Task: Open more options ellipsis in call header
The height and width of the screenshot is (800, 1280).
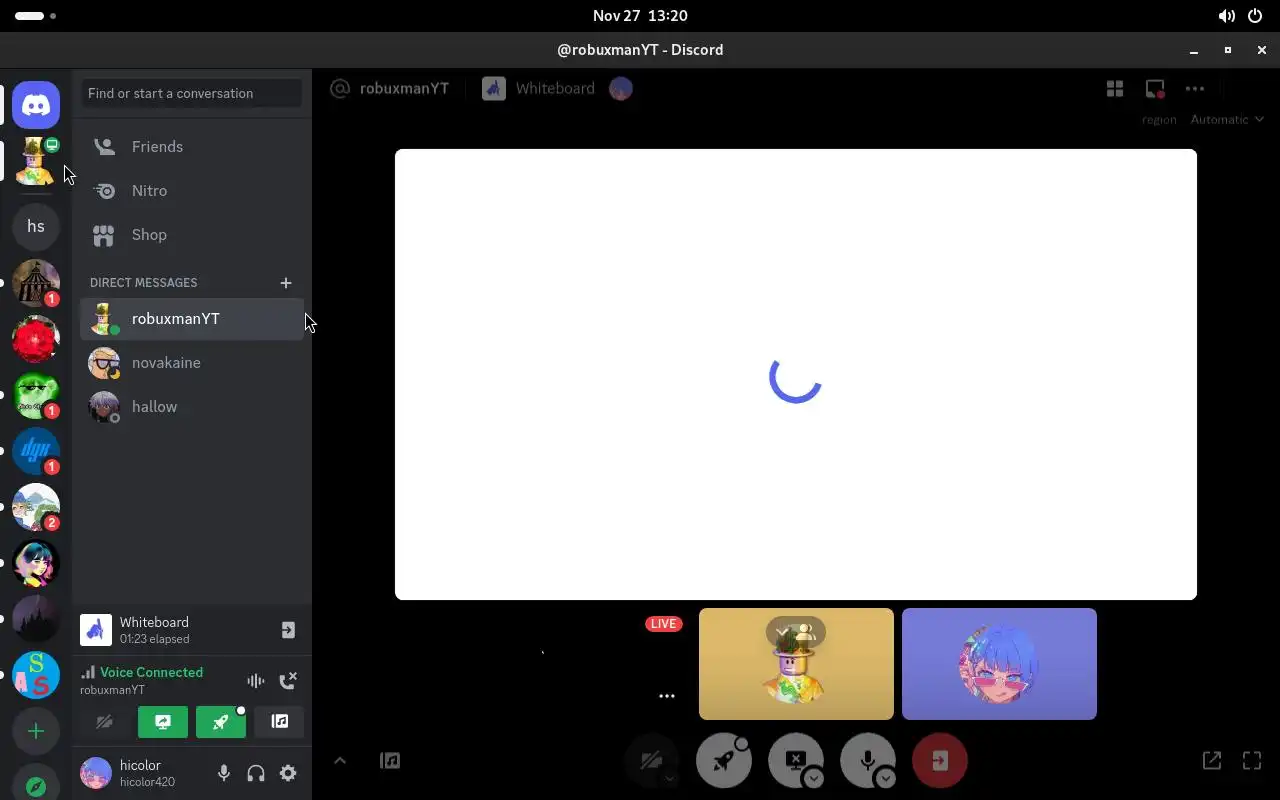Action: click(1195, 89)
